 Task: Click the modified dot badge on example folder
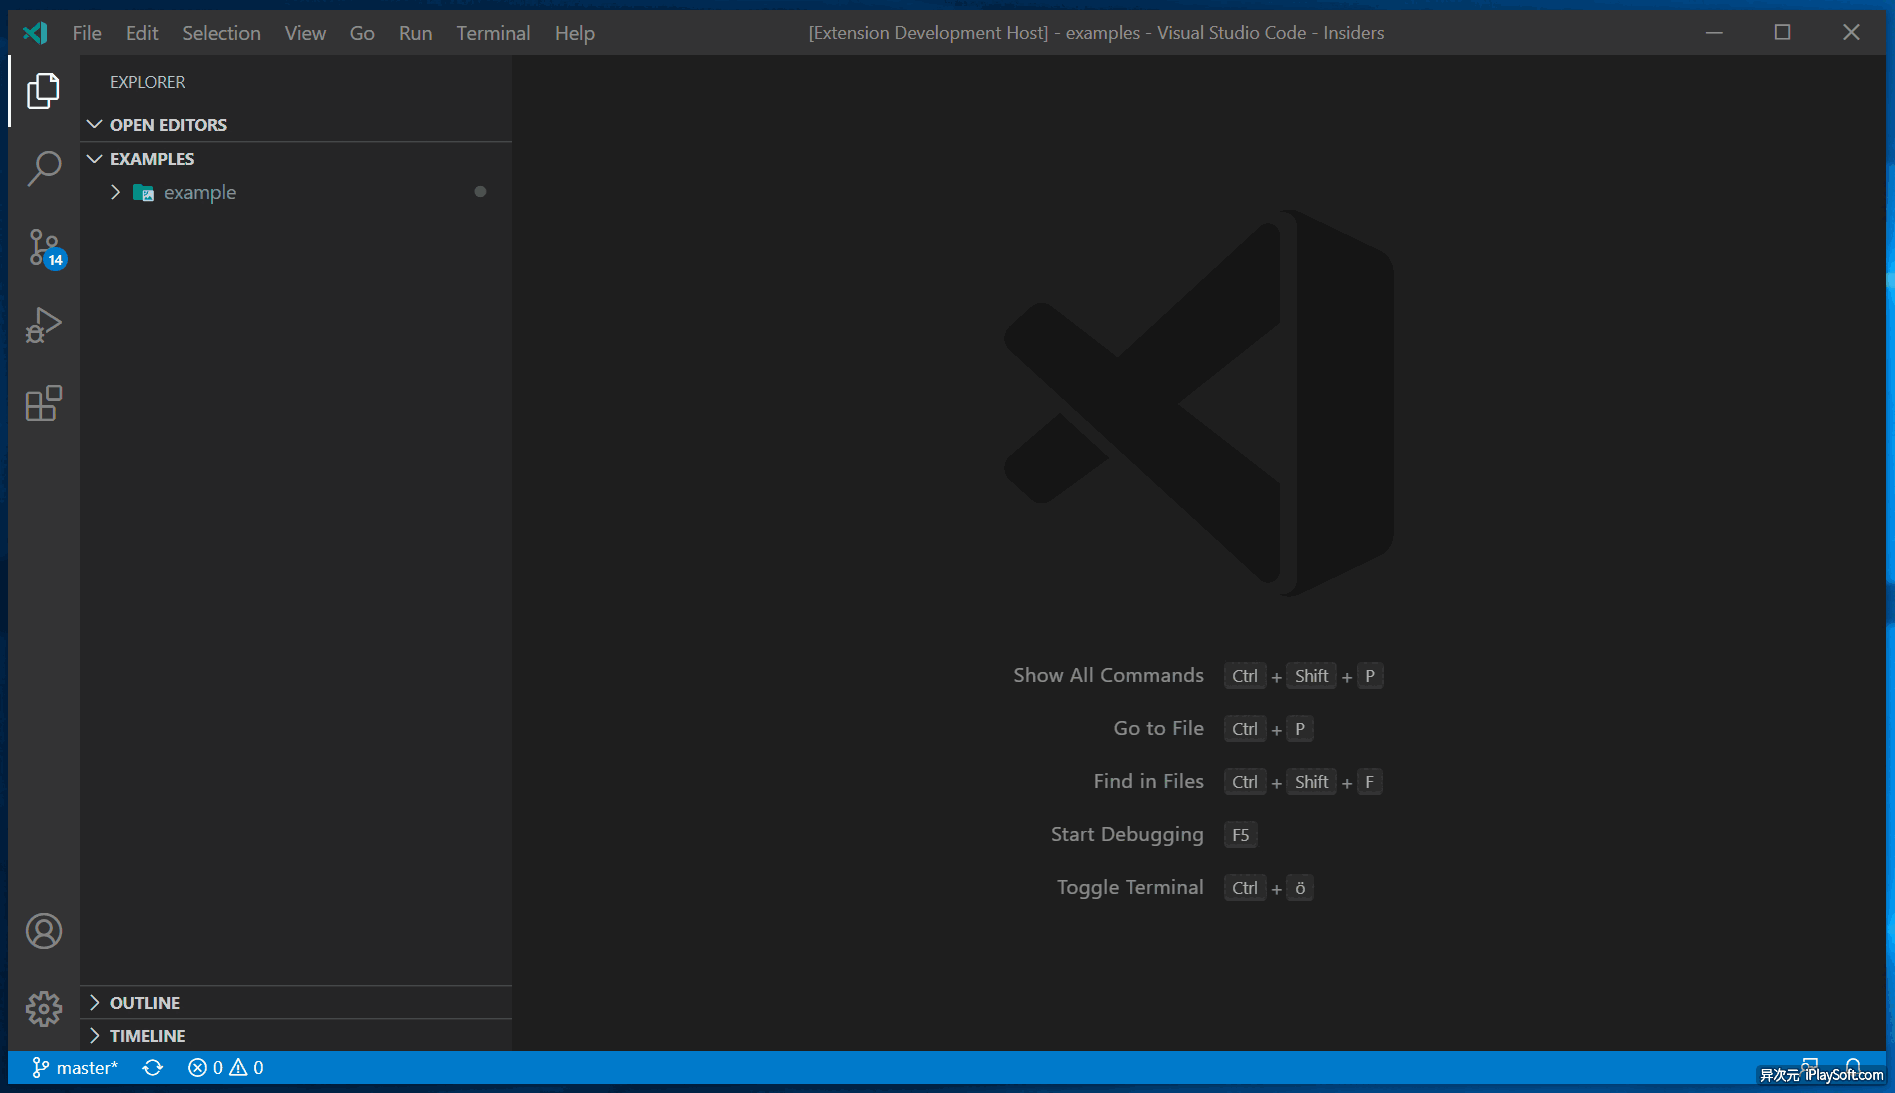click(480, 191)
